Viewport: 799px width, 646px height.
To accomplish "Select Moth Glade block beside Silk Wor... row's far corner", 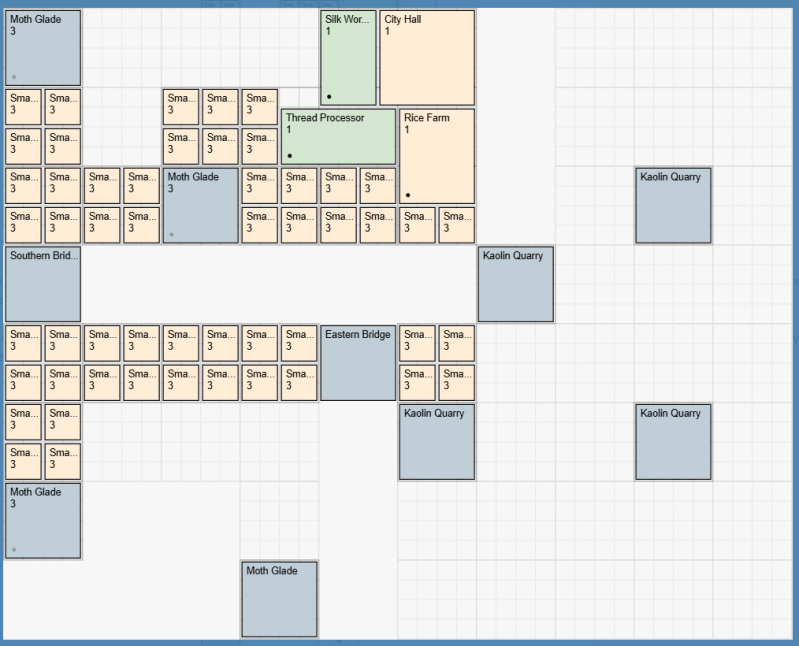I will [43, 48].
